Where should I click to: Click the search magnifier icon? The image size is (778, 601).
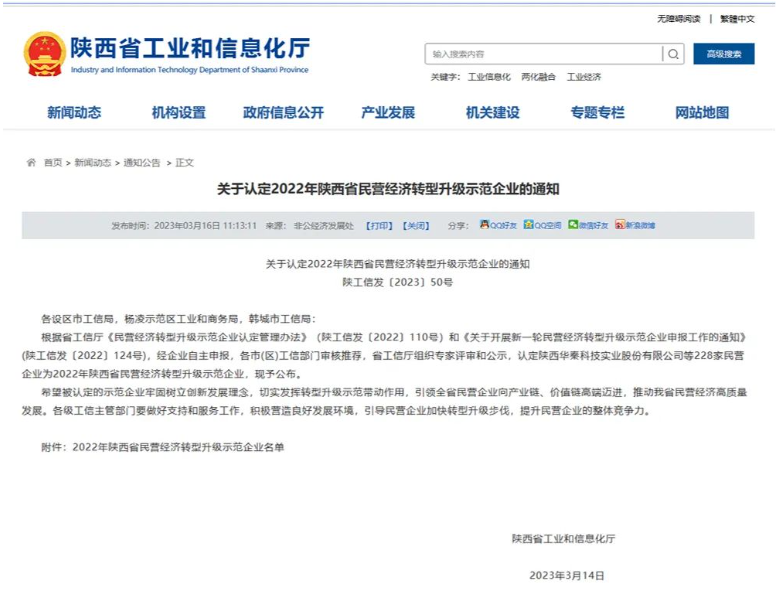click(x=674, y=54)
